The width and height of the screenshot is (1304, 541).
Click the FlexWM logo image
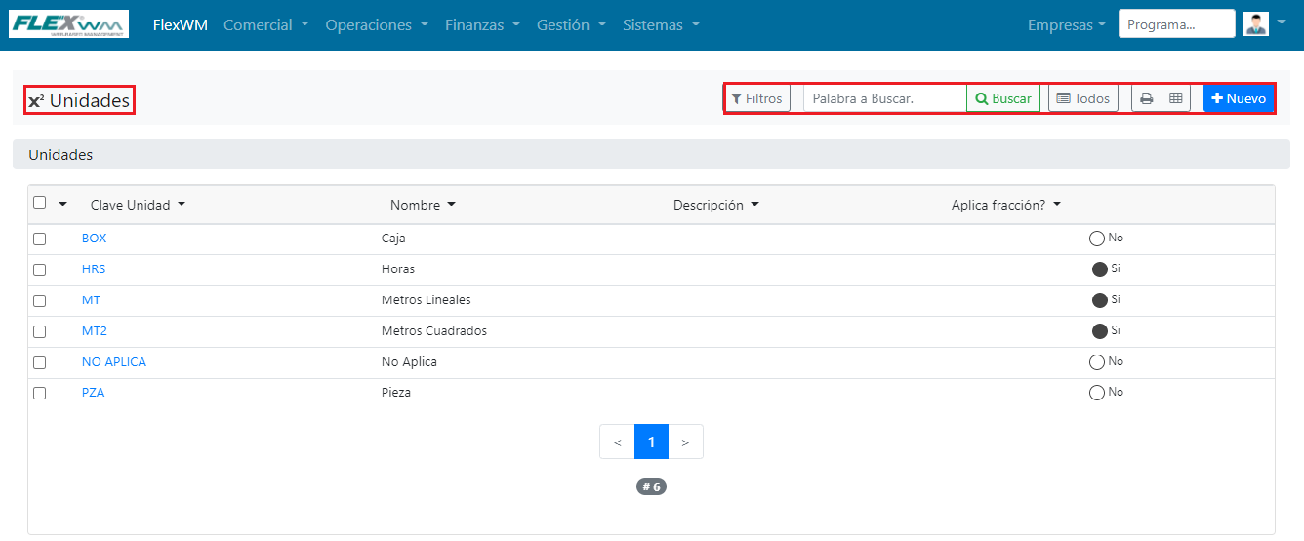click(69, 24)
